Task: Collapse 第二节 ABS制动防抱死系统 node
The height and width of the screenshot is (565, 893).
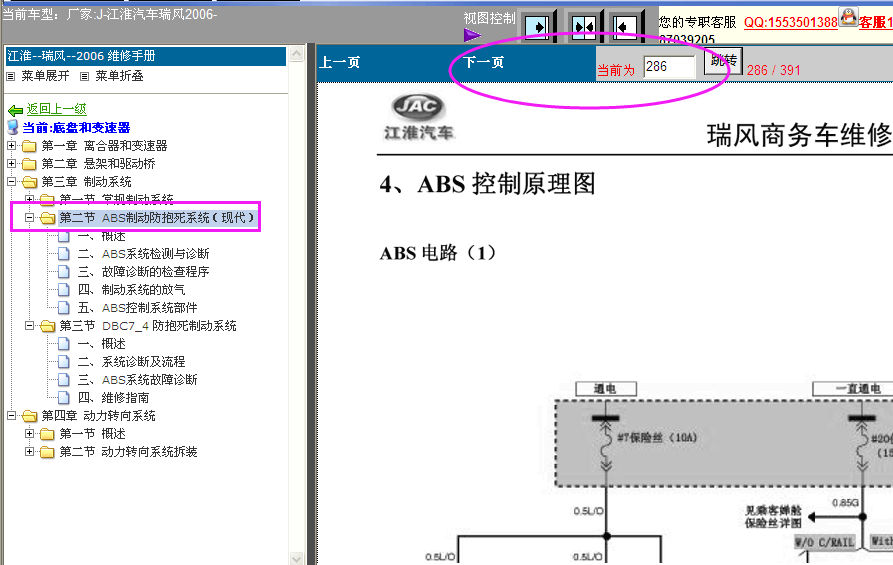Action: (30, 218)
